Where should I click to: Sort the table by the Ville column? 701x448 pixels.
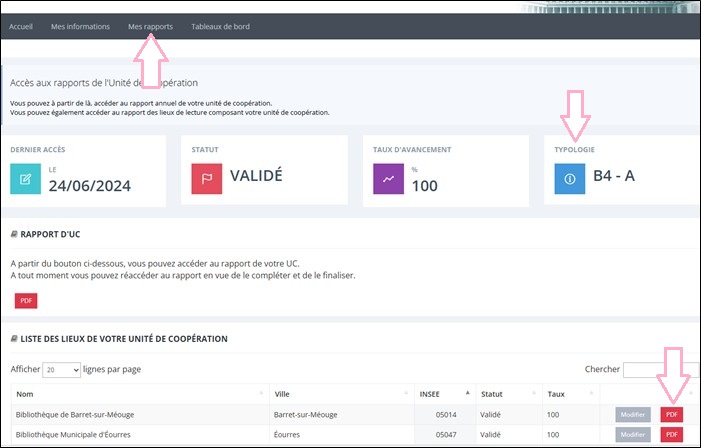tap(340, 394)
